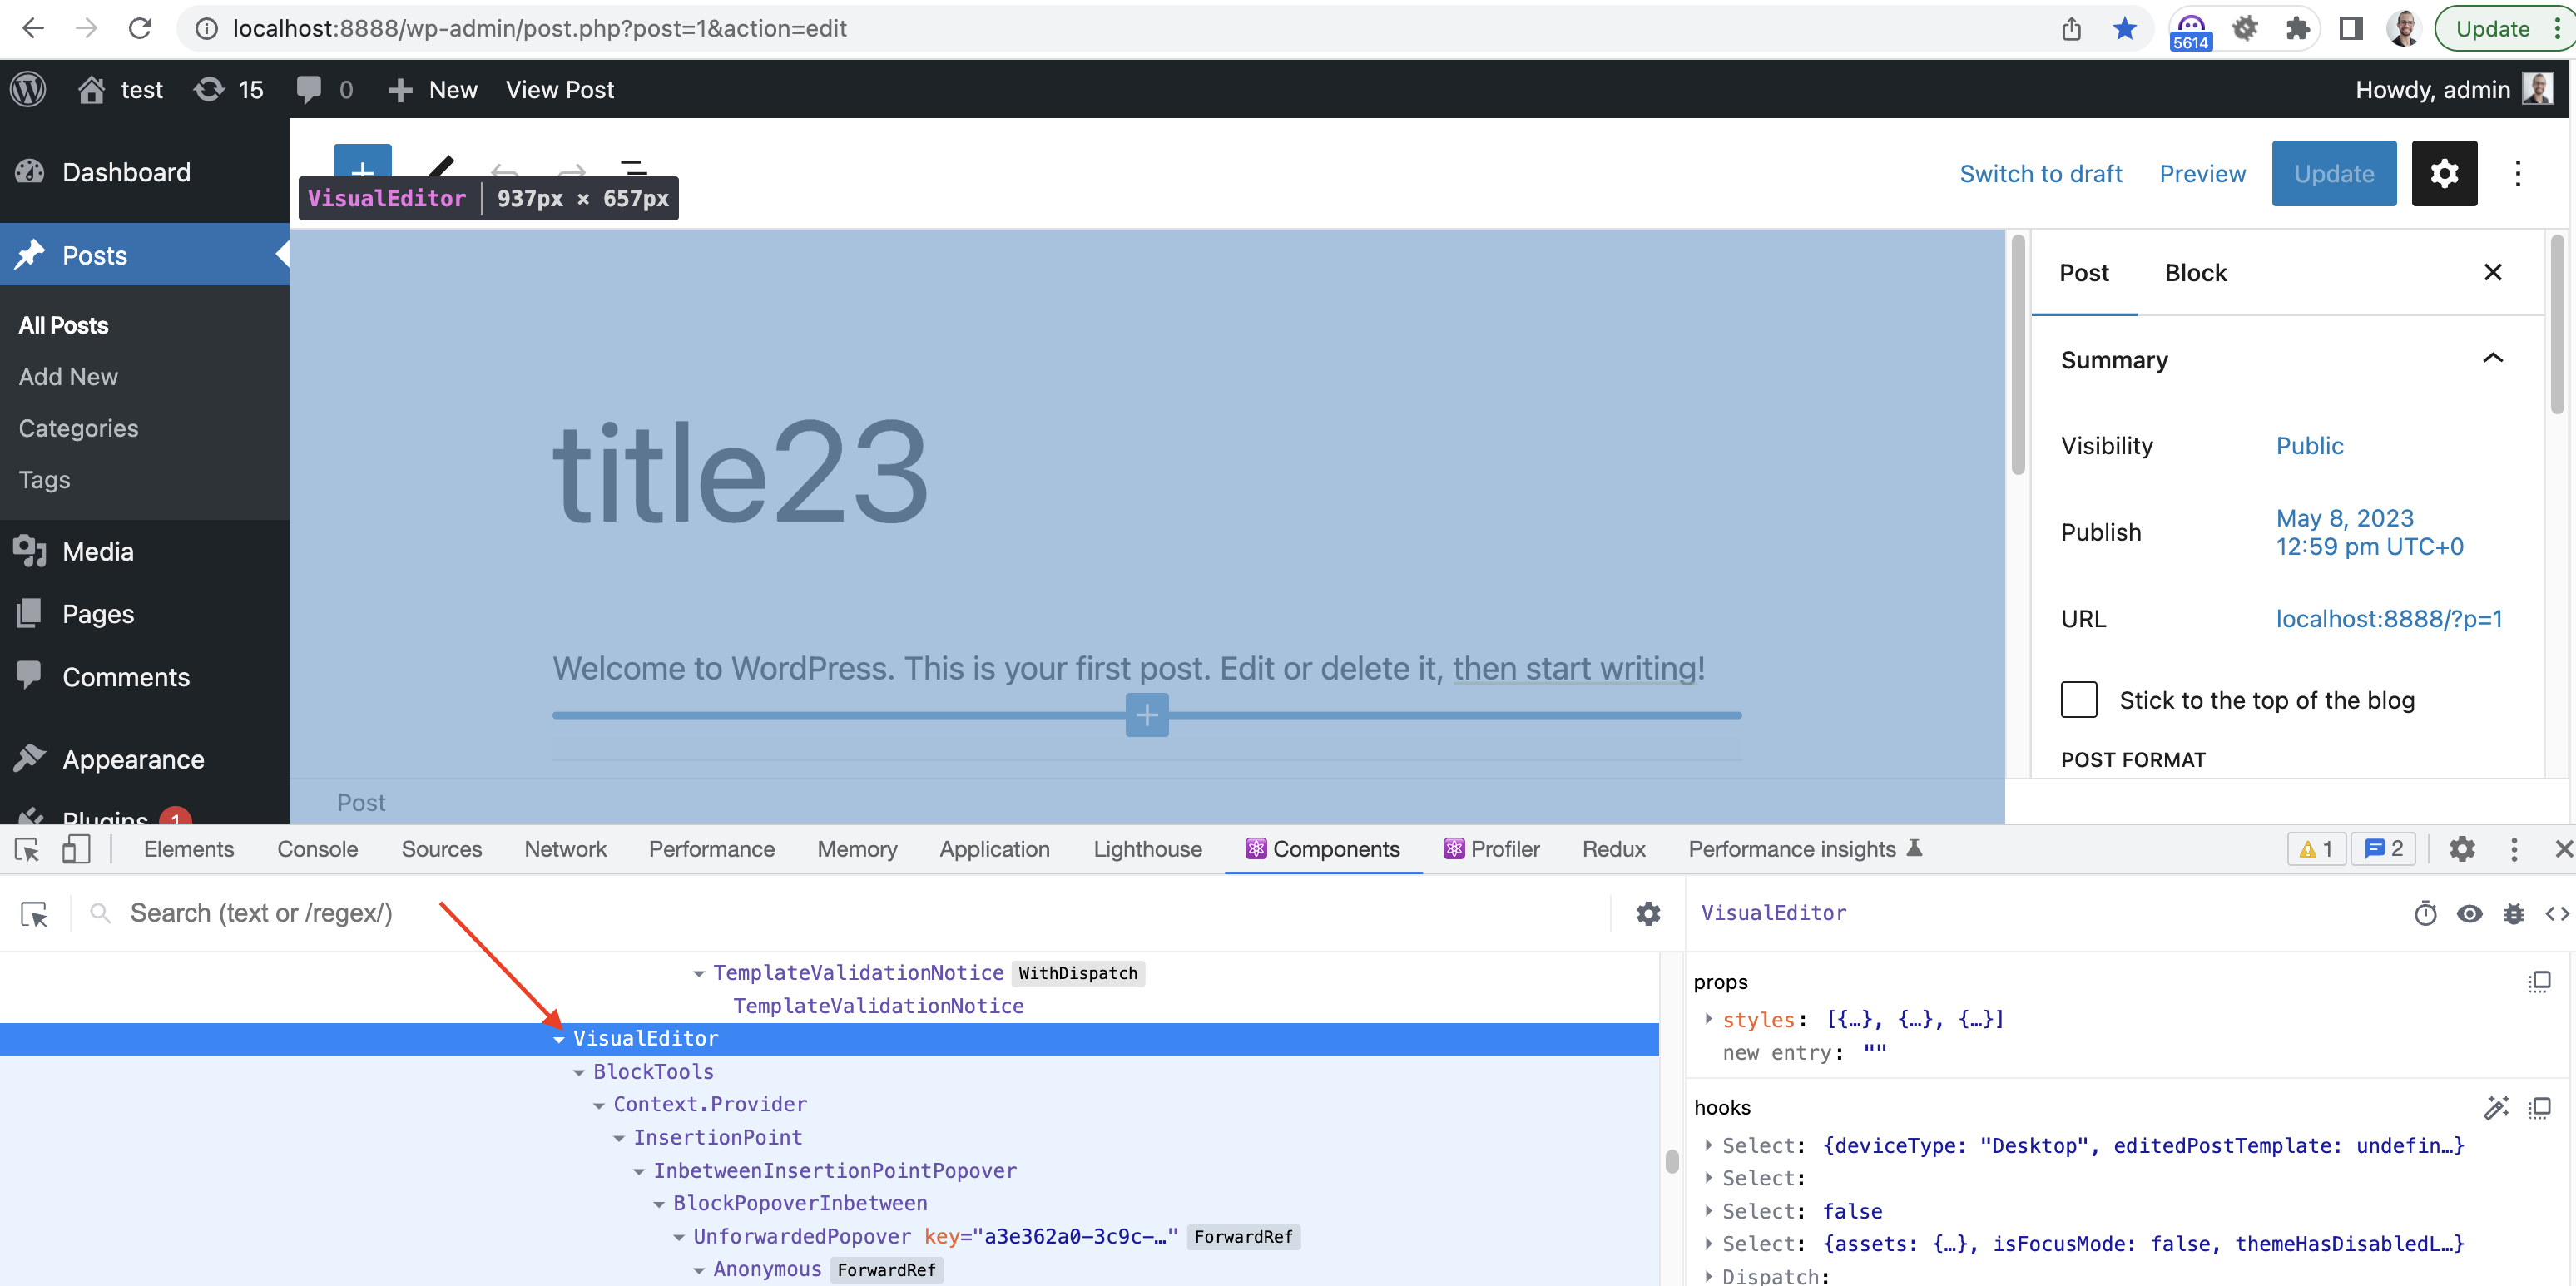Change publish date May 8, 2023
2576x1286 pixels.
[x=2369, y=532]
